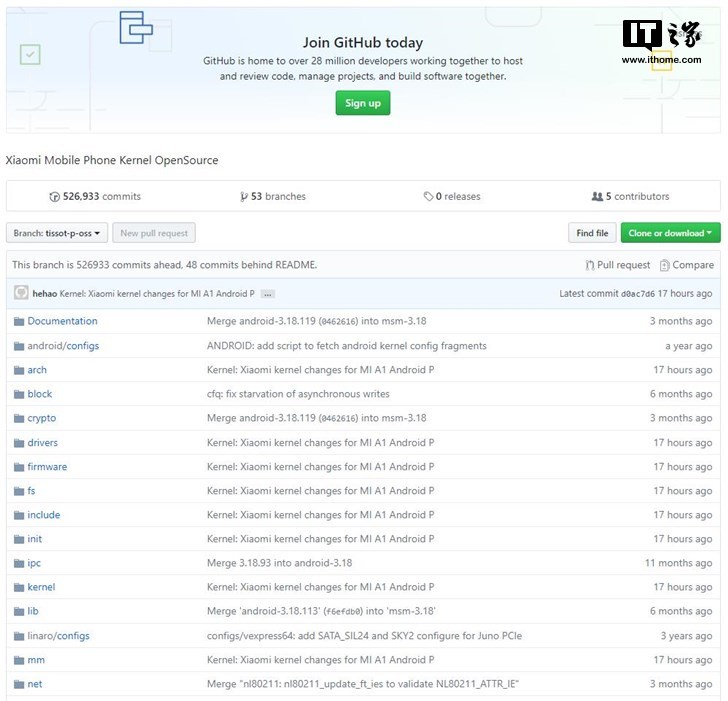Open the commit hash 0462616 in Documentation row
The image size is (728, 701).
click(x=338, y=321)
